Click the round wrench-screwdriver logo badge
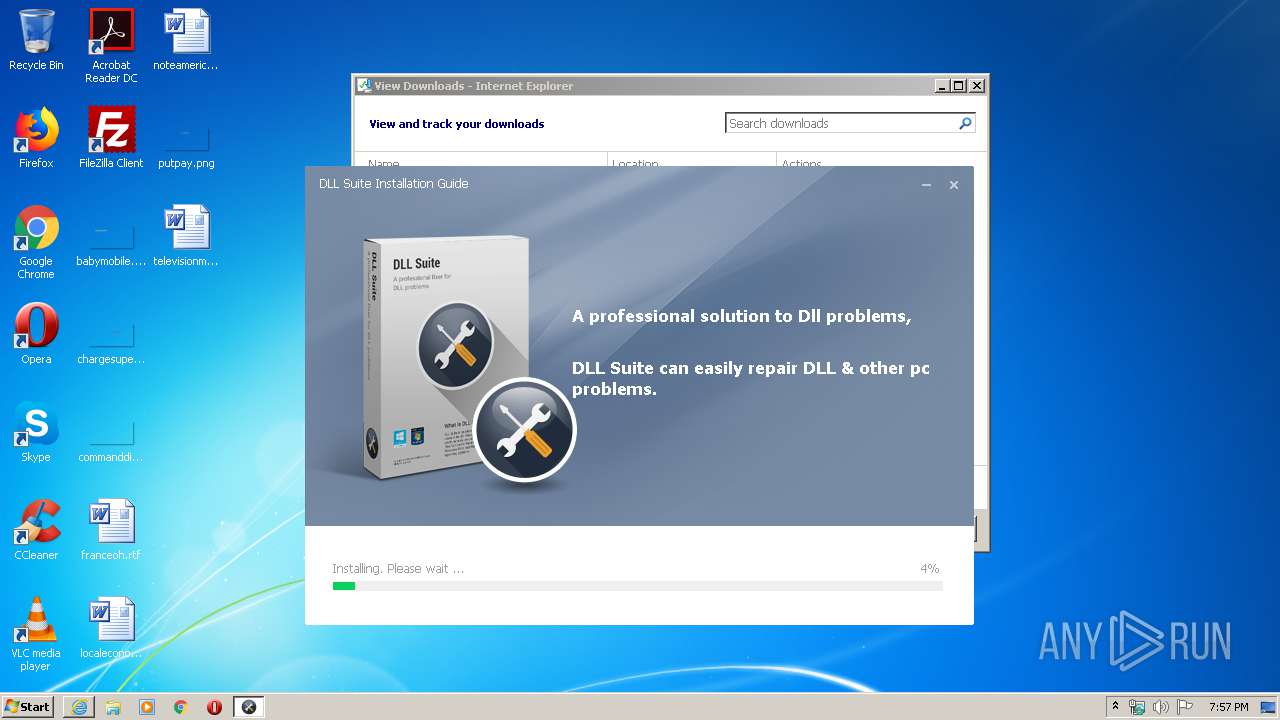 tap(524, 430)
